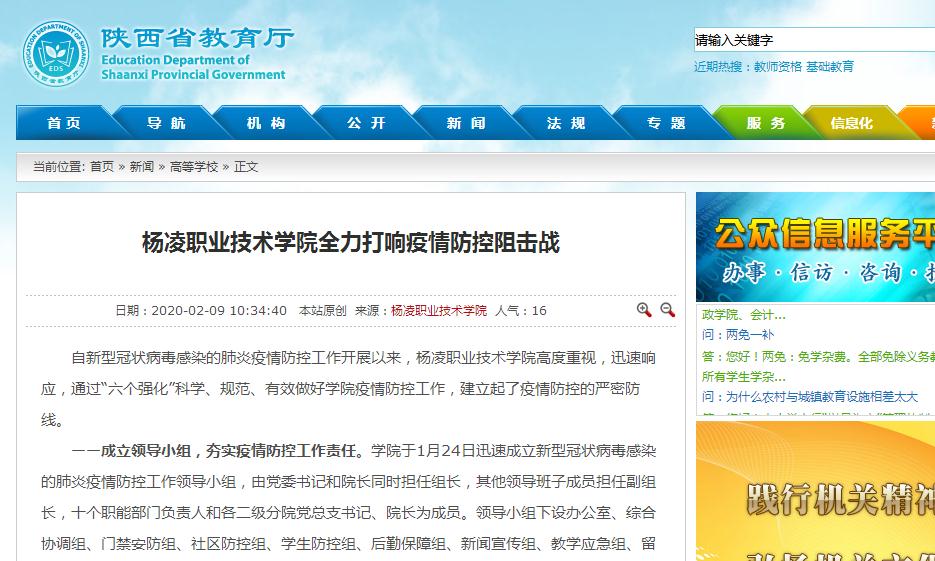Open the 首页 navigation tab

64,123
